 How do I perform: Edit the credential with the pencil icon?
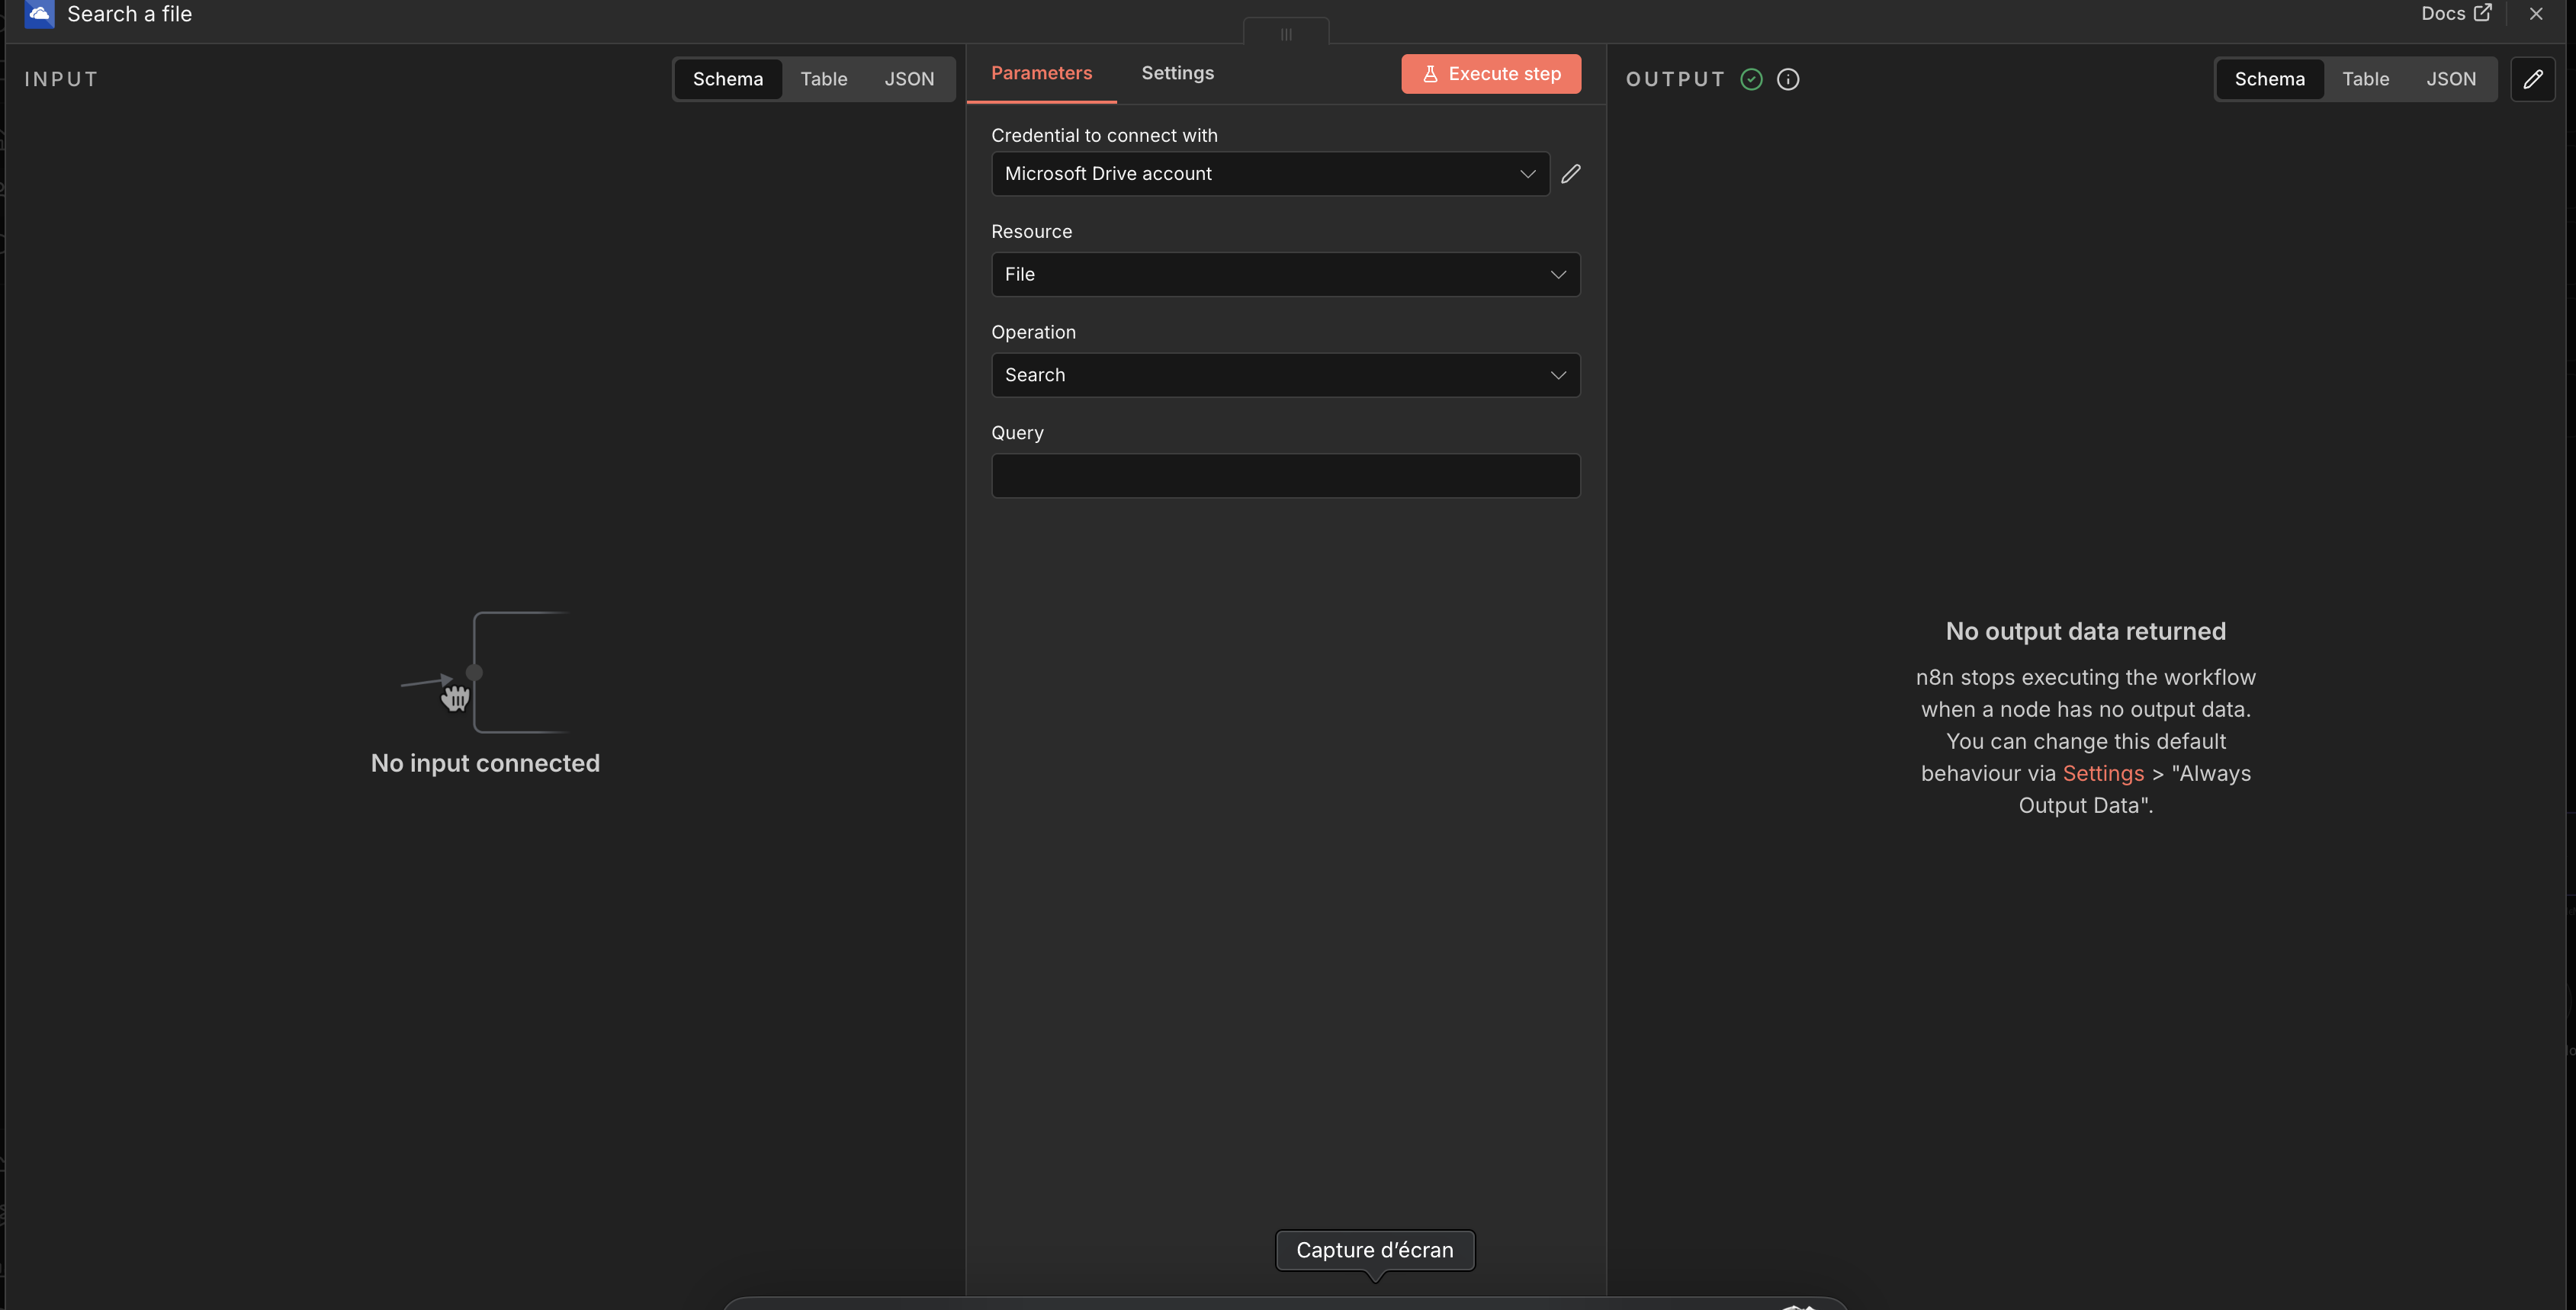1571,174
